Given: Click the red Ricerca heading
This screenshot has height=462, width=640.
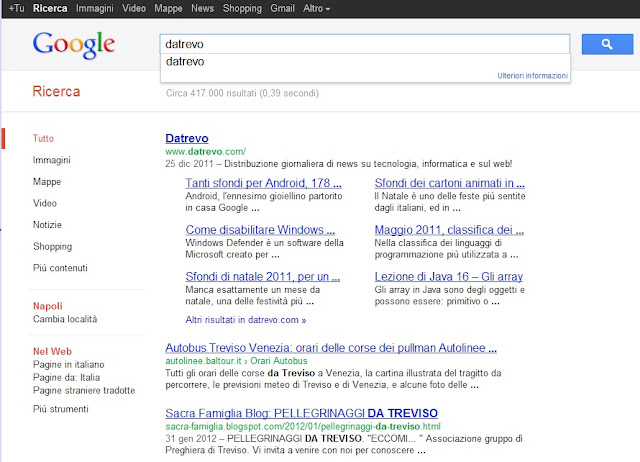Looking at the screenshot, I should coord(56,91).
